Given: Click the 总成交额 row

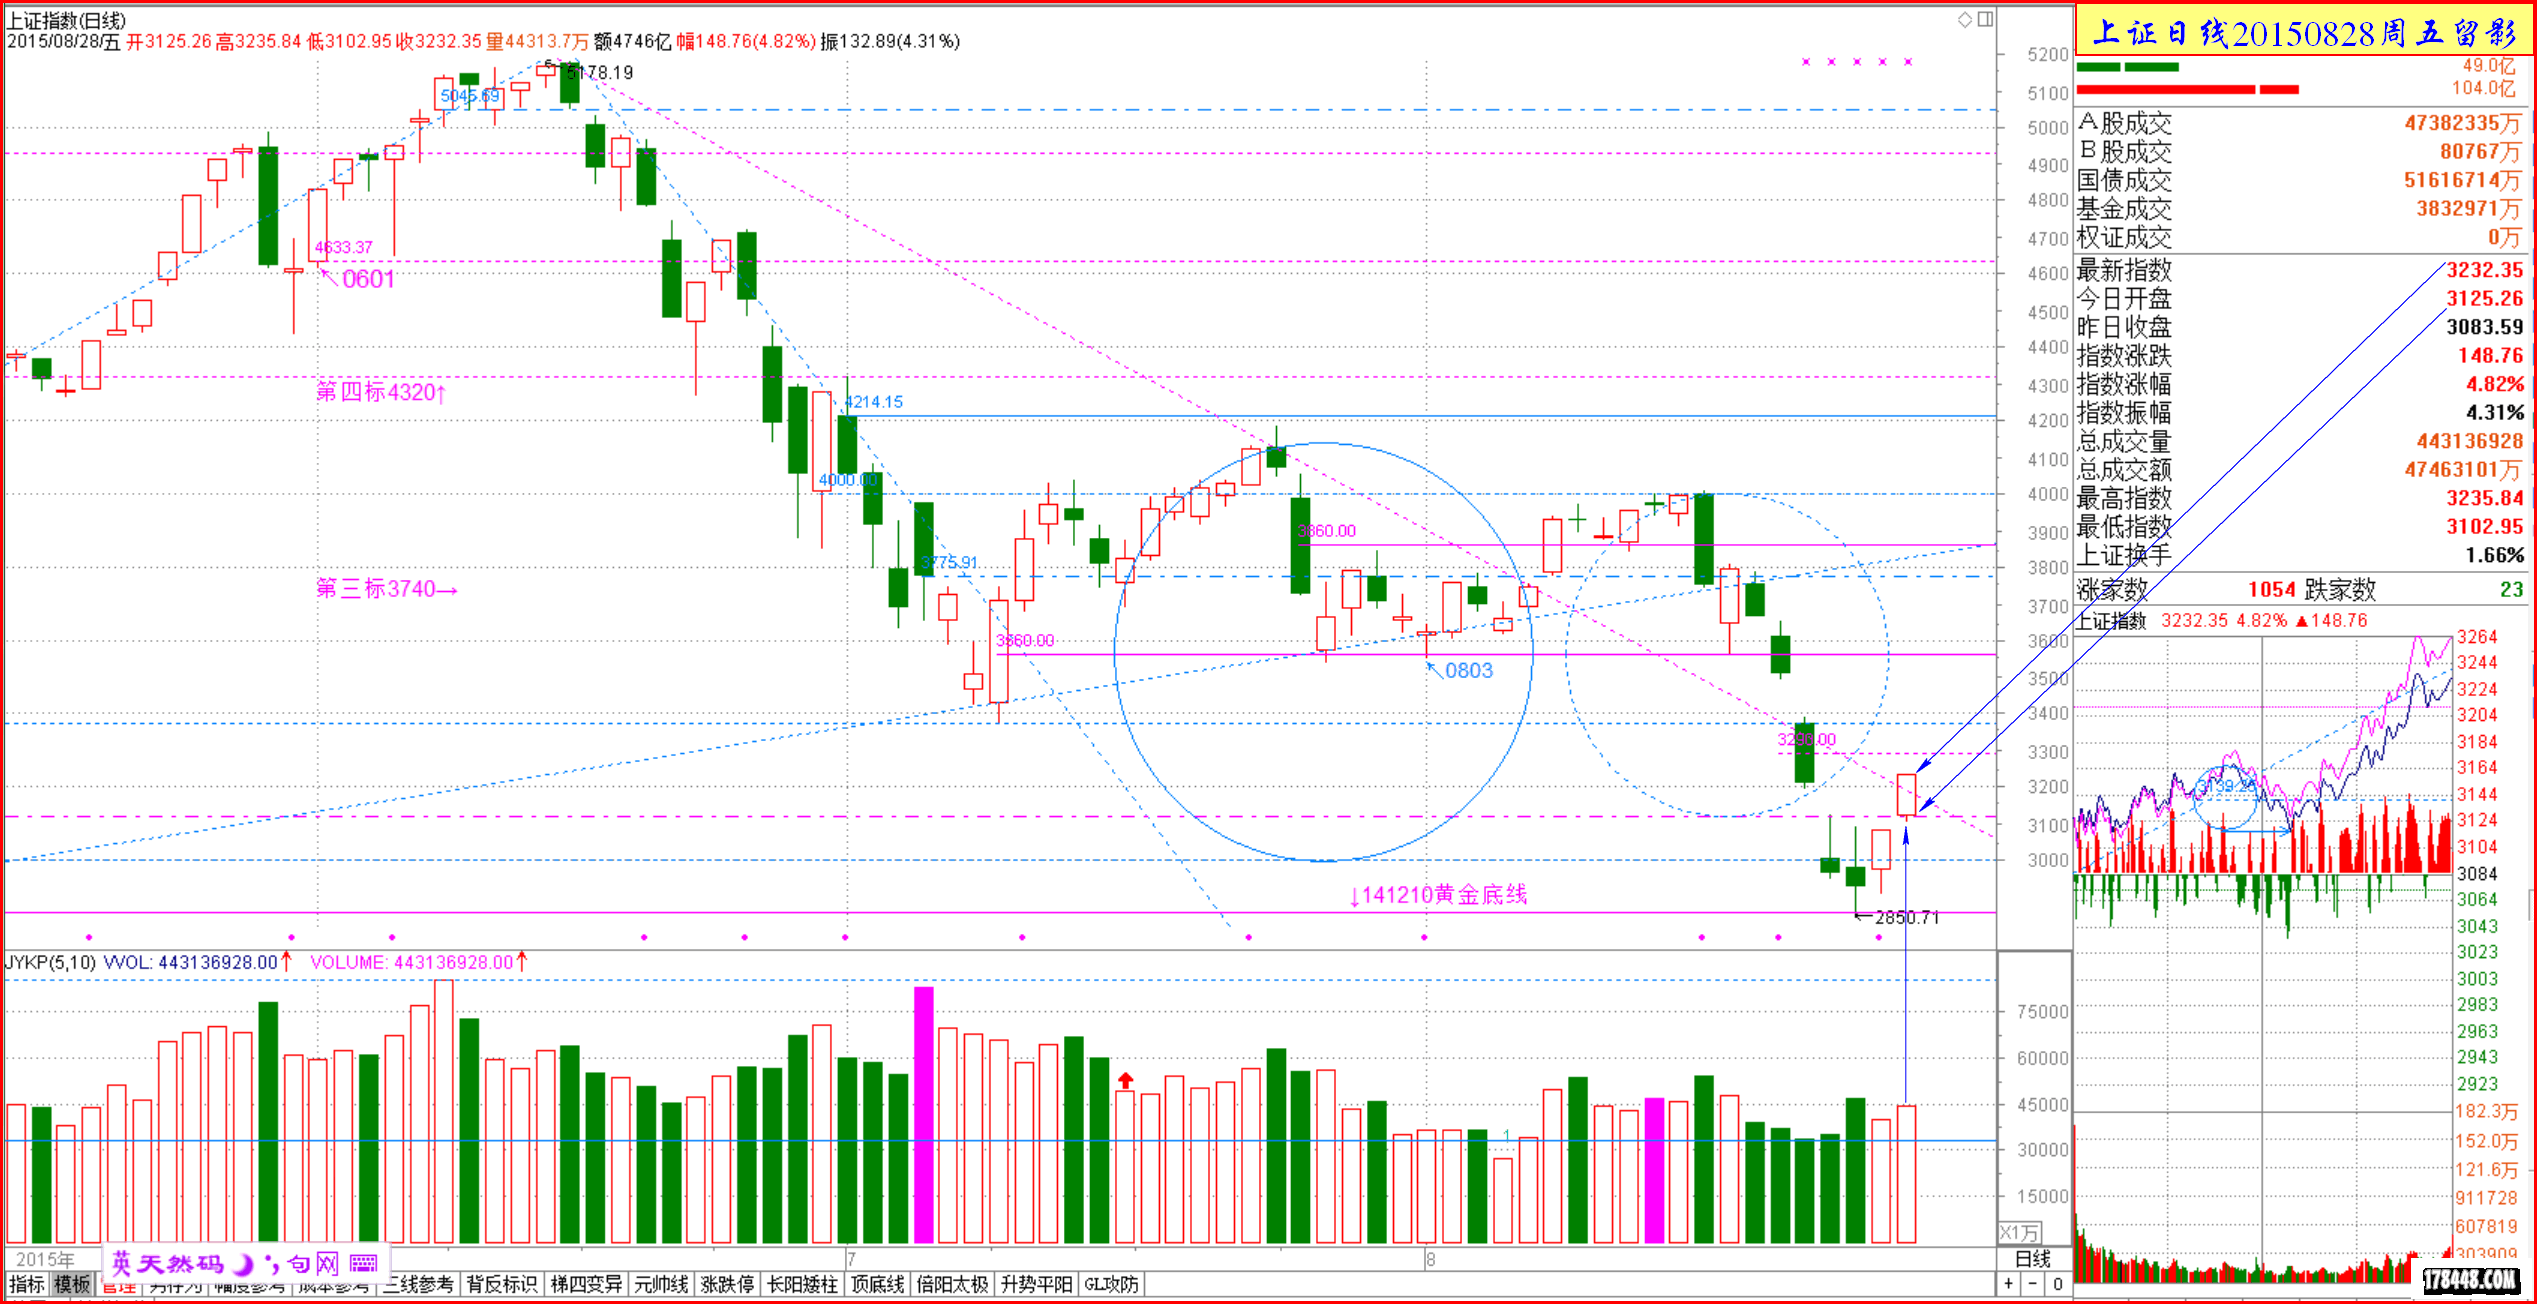Looking at the screenshot, I should [2299, 469].
